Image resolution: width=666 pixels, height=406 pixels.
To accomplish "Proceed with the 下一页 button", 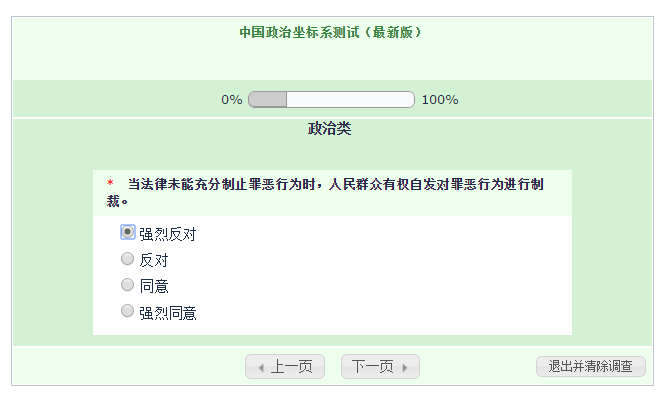I will click(380, 367).
